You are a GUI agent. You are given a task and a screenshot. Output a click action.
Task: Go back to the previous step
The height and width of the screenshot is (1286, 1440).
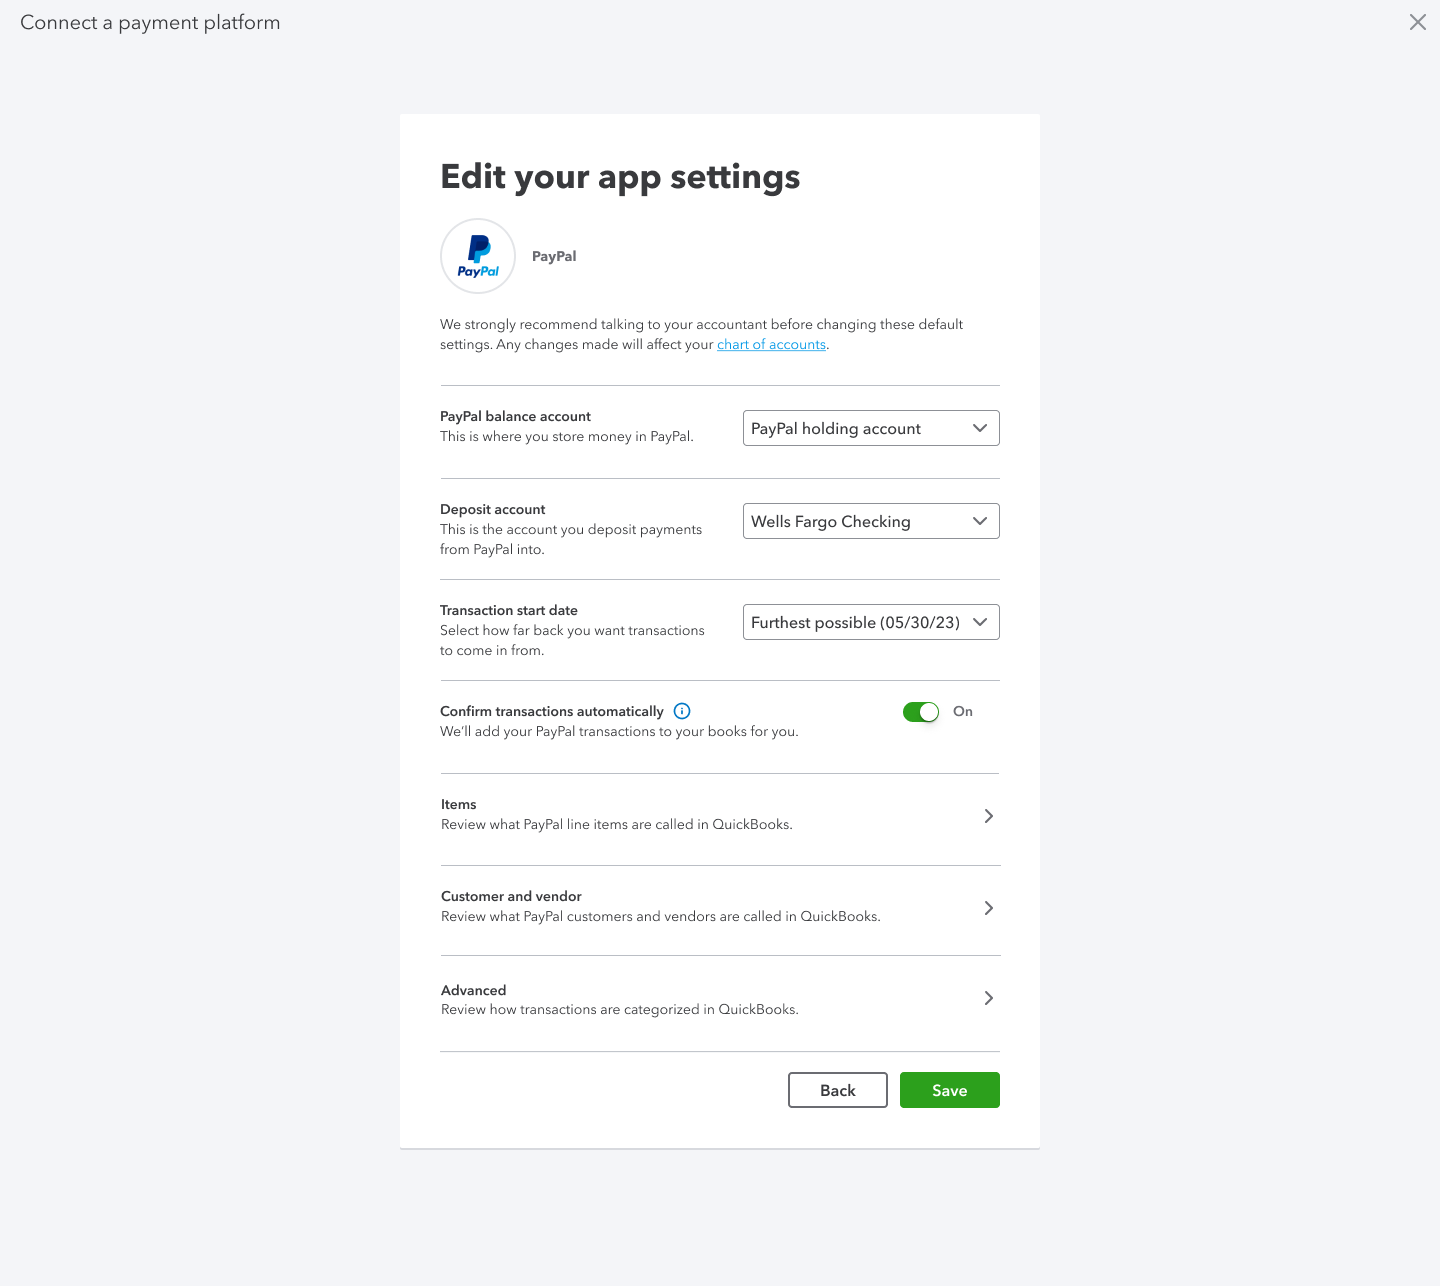pyautogui.click(x=837, y=1090)
